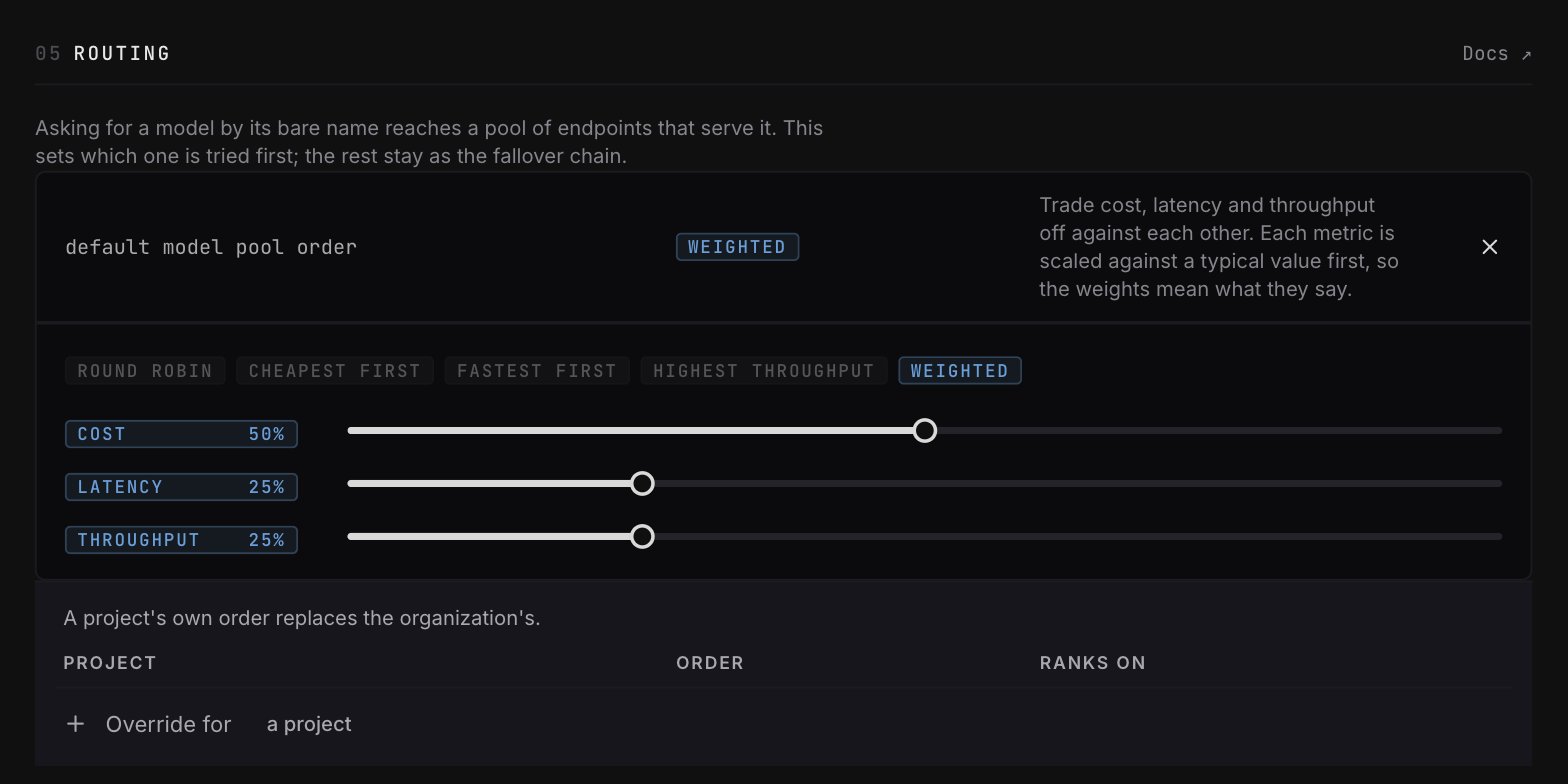This screenshot has width=1568, height=784.
Task: Close the routing order editor with X
Action: pos(1490,247)
